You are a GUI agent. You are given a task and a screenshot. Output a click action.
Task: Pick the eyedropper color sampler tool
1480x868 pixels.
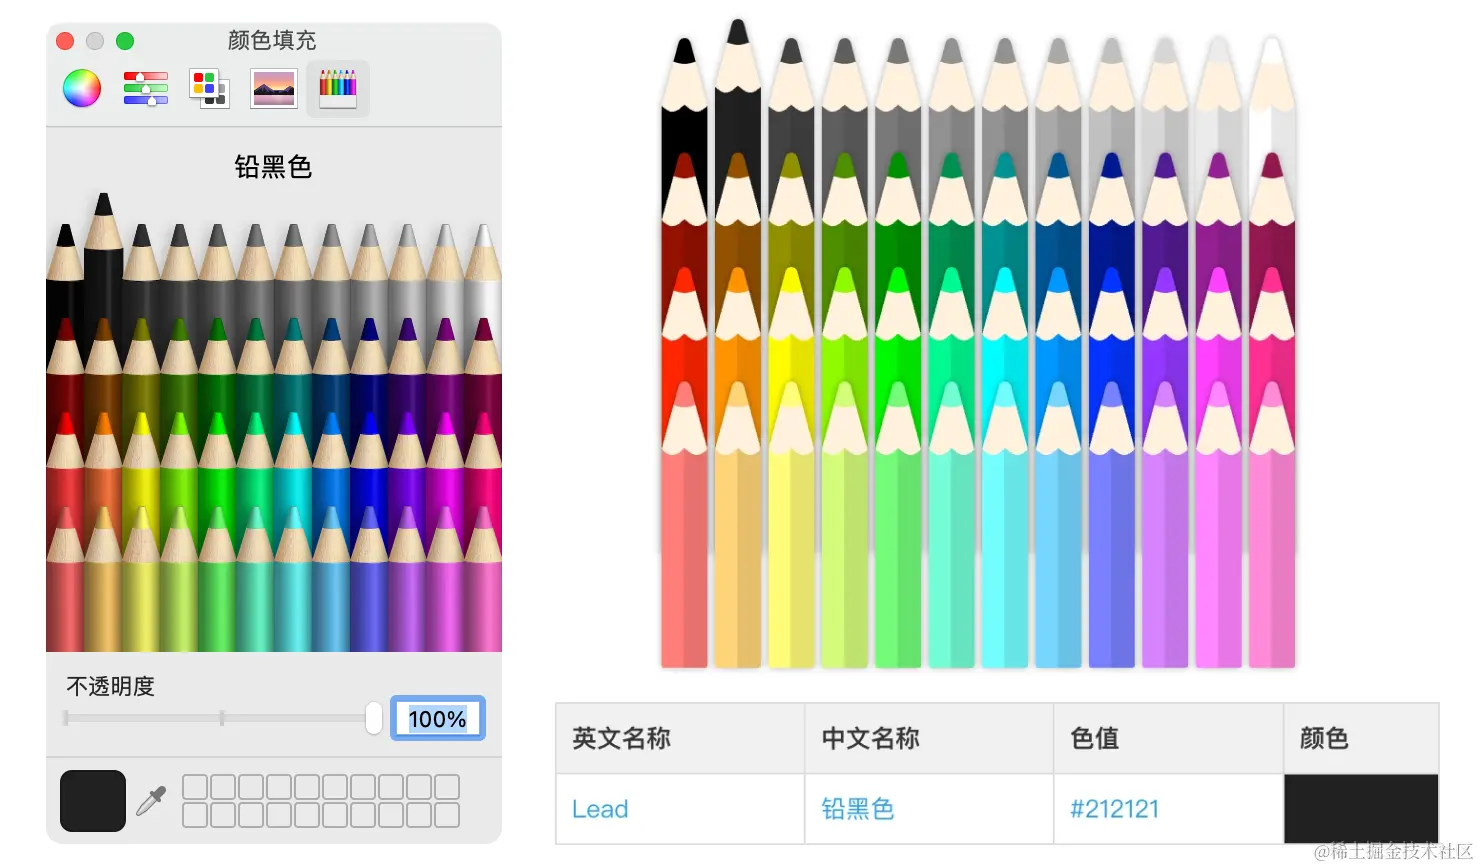(151, 801)
